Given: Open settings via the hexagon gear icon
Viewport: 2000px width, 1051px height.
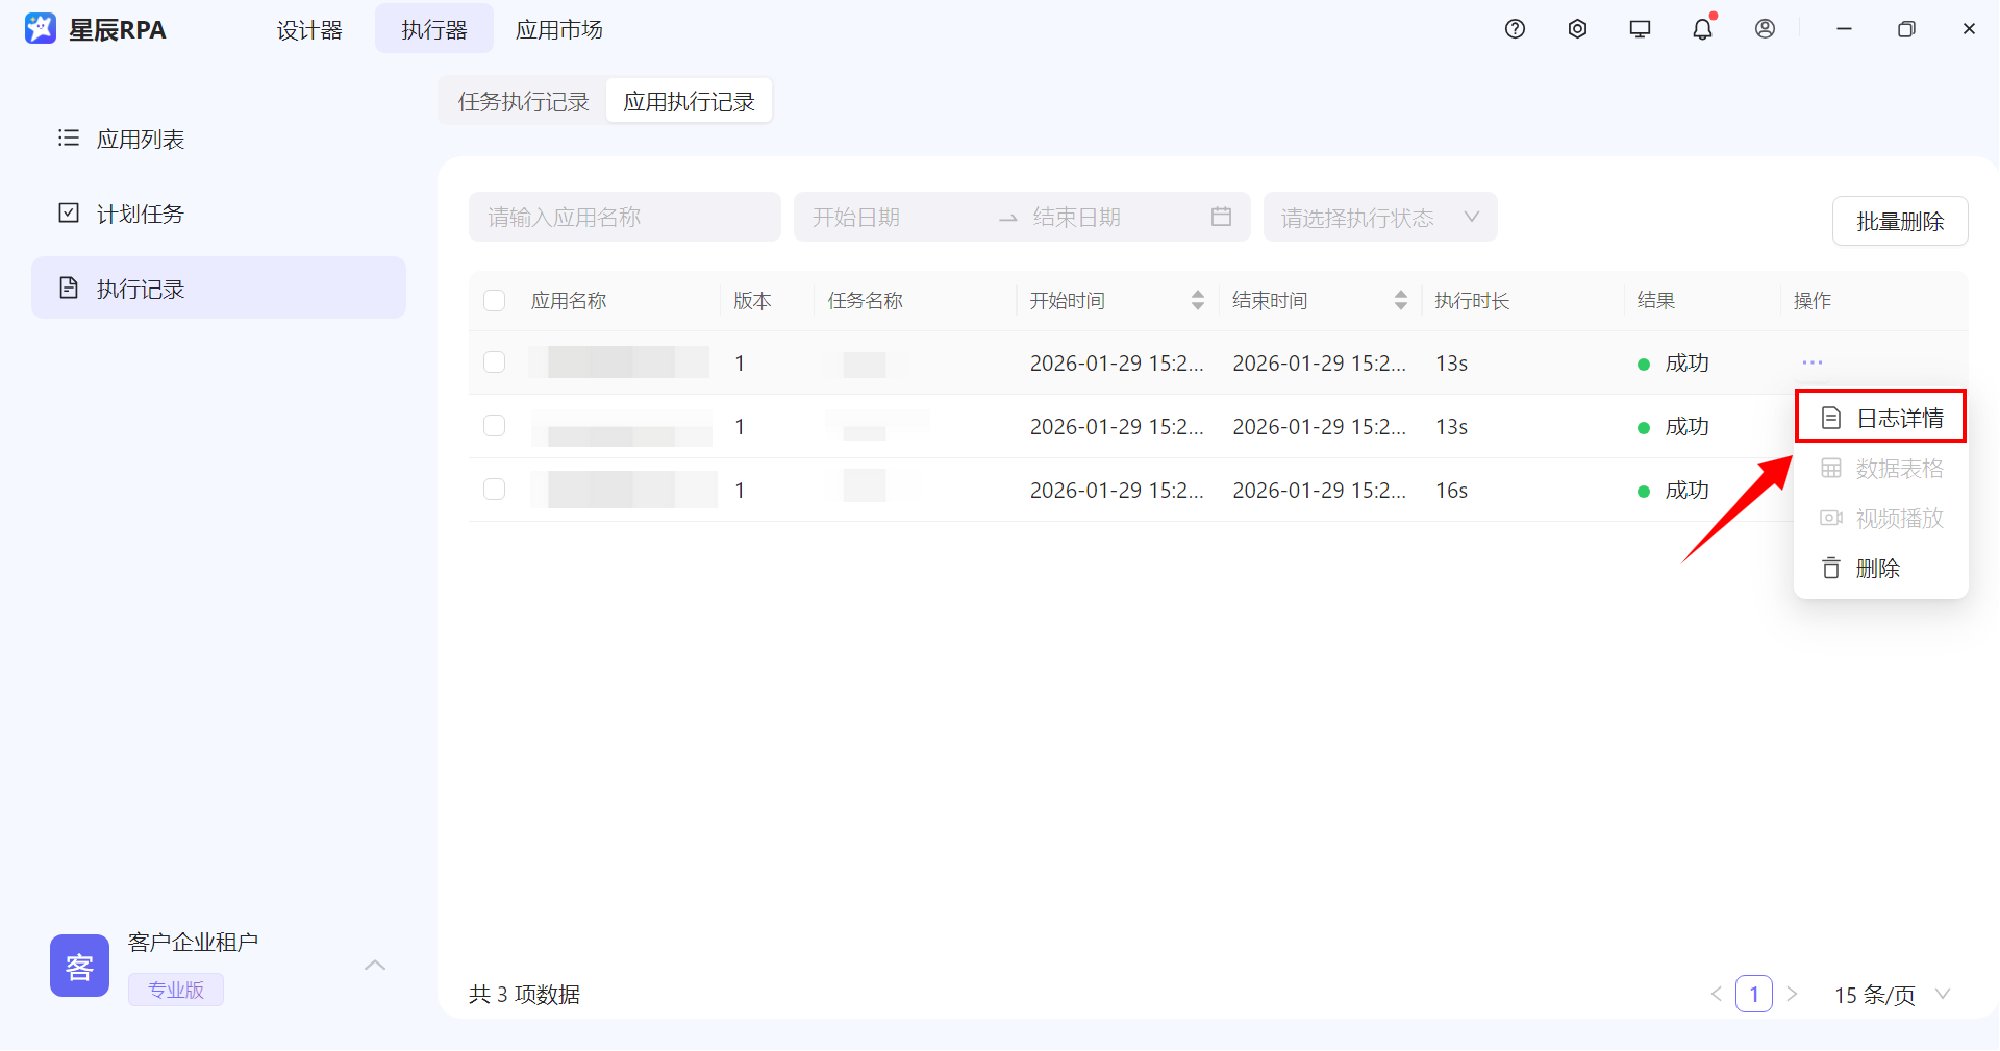Looking at the screenshot, I should pos(1577,29).
